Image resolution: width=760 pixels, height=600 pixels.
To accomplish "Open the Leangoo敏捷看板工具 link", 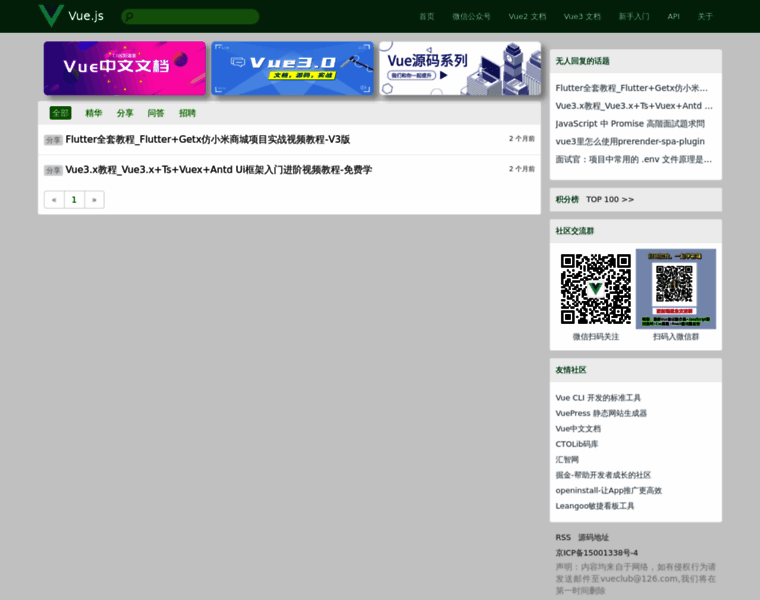I will 595,506.
